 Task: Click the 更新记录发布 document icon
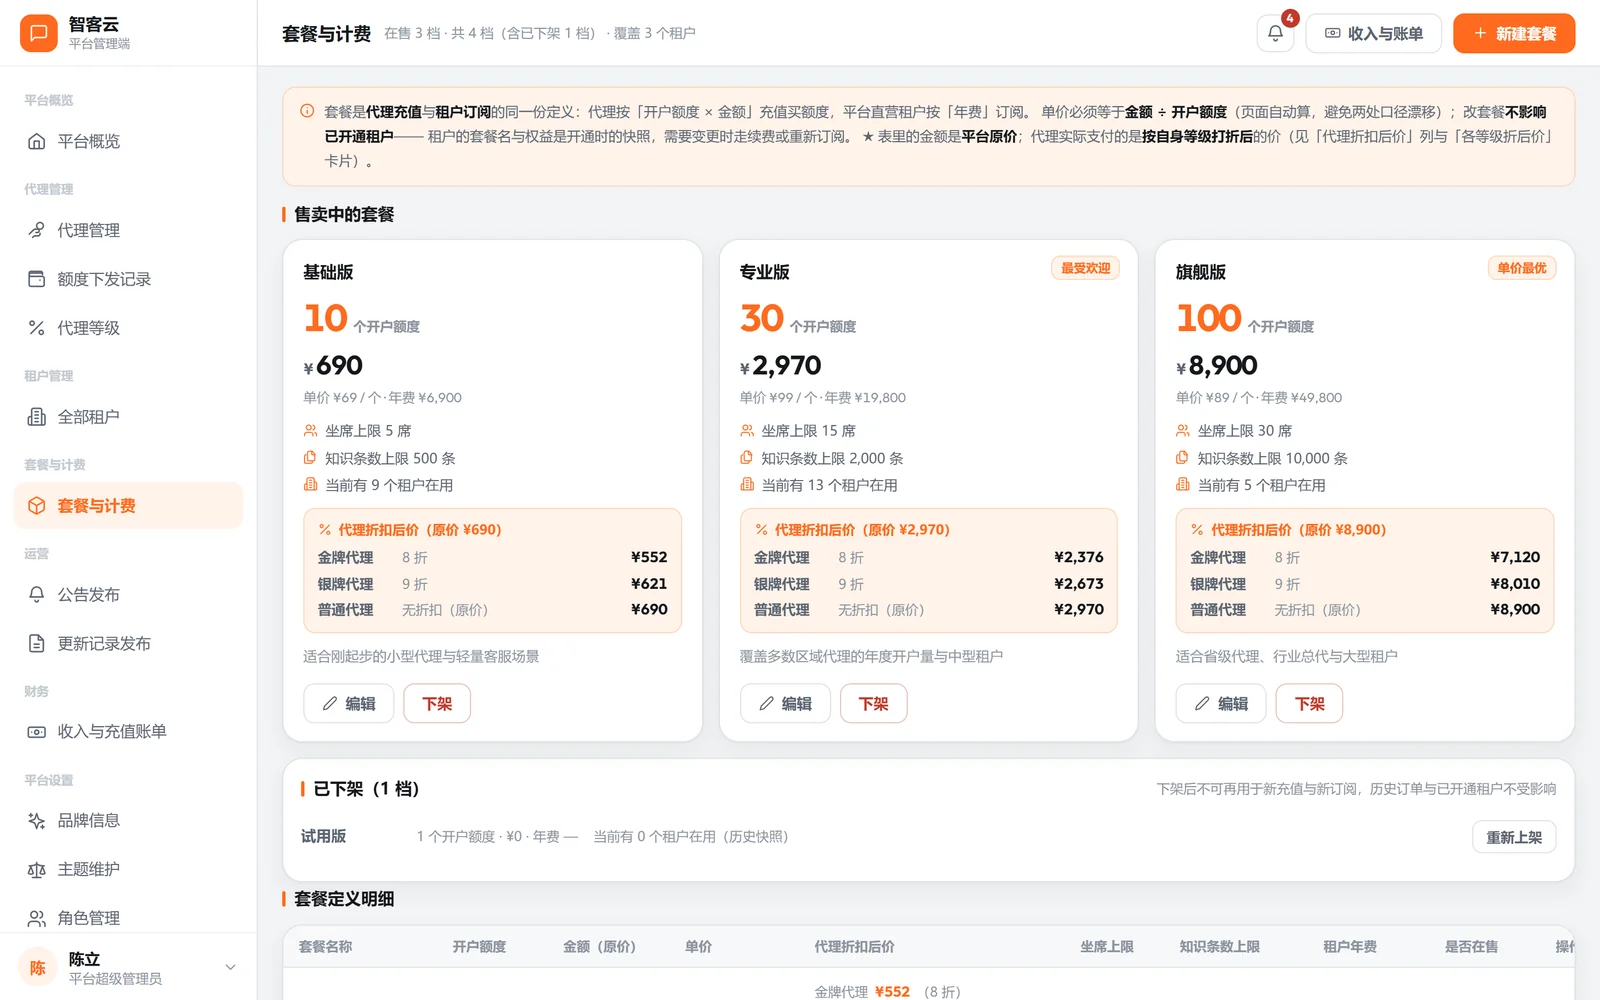click(x=37, y=643)
